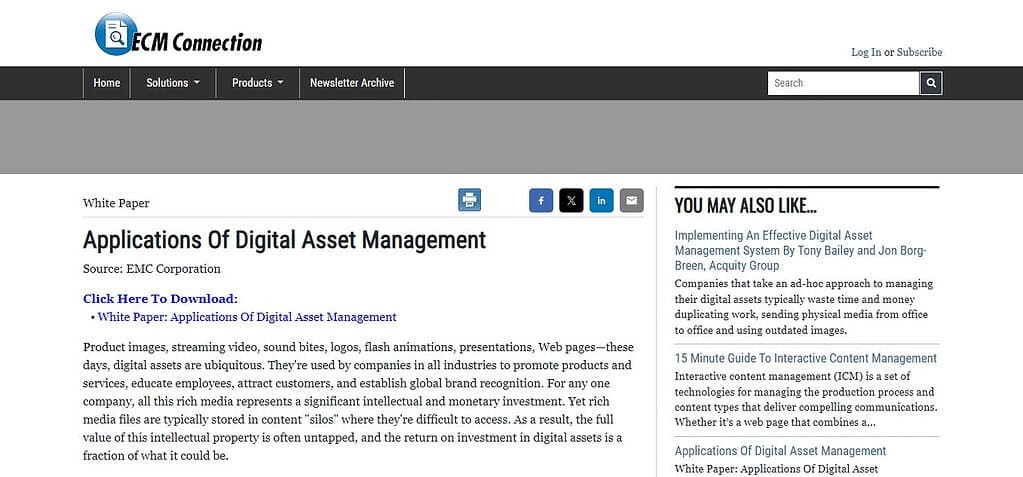Screen dimensions: 1023x477
Task: Open the Home menu item
Action: (106, 83)
